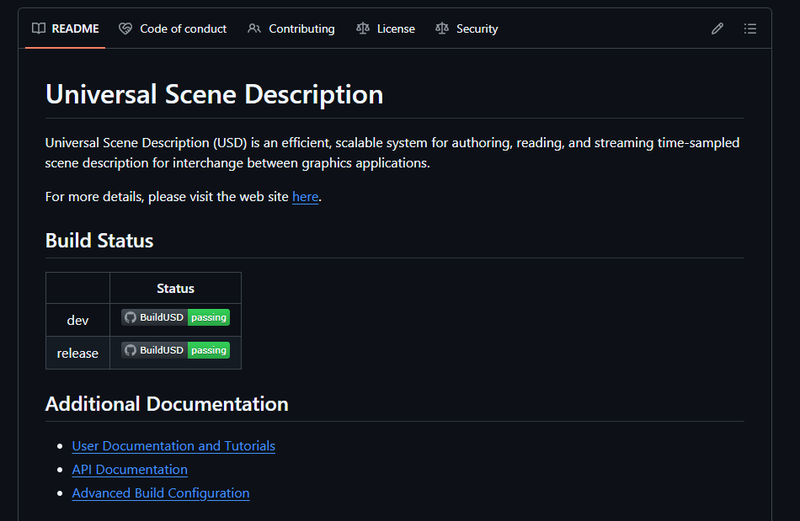Click the scale icon beside Security
The image size is (800, 521).
click(x=442, y=29)
